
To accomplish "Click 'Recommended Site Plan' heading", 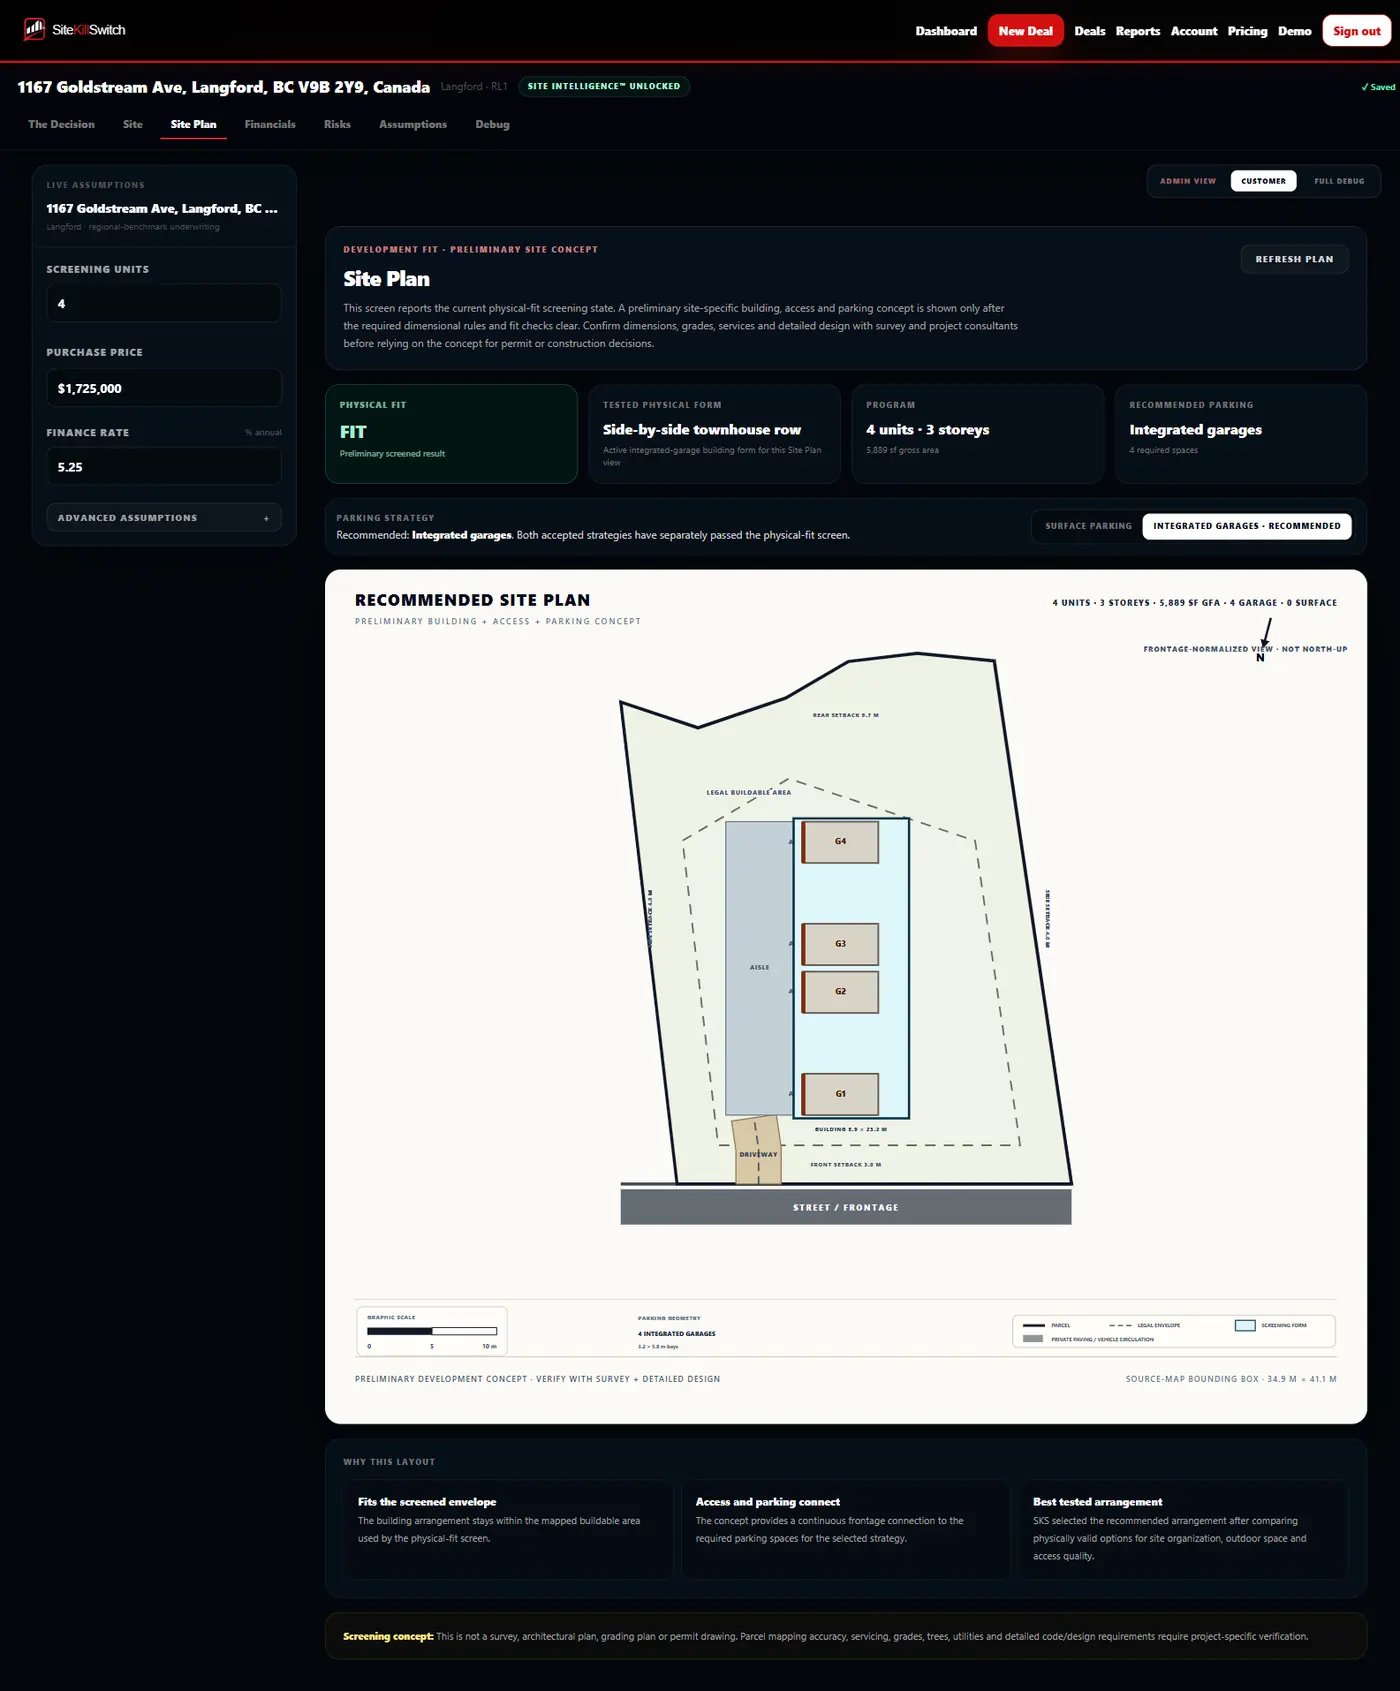I will tap(472, 600).
